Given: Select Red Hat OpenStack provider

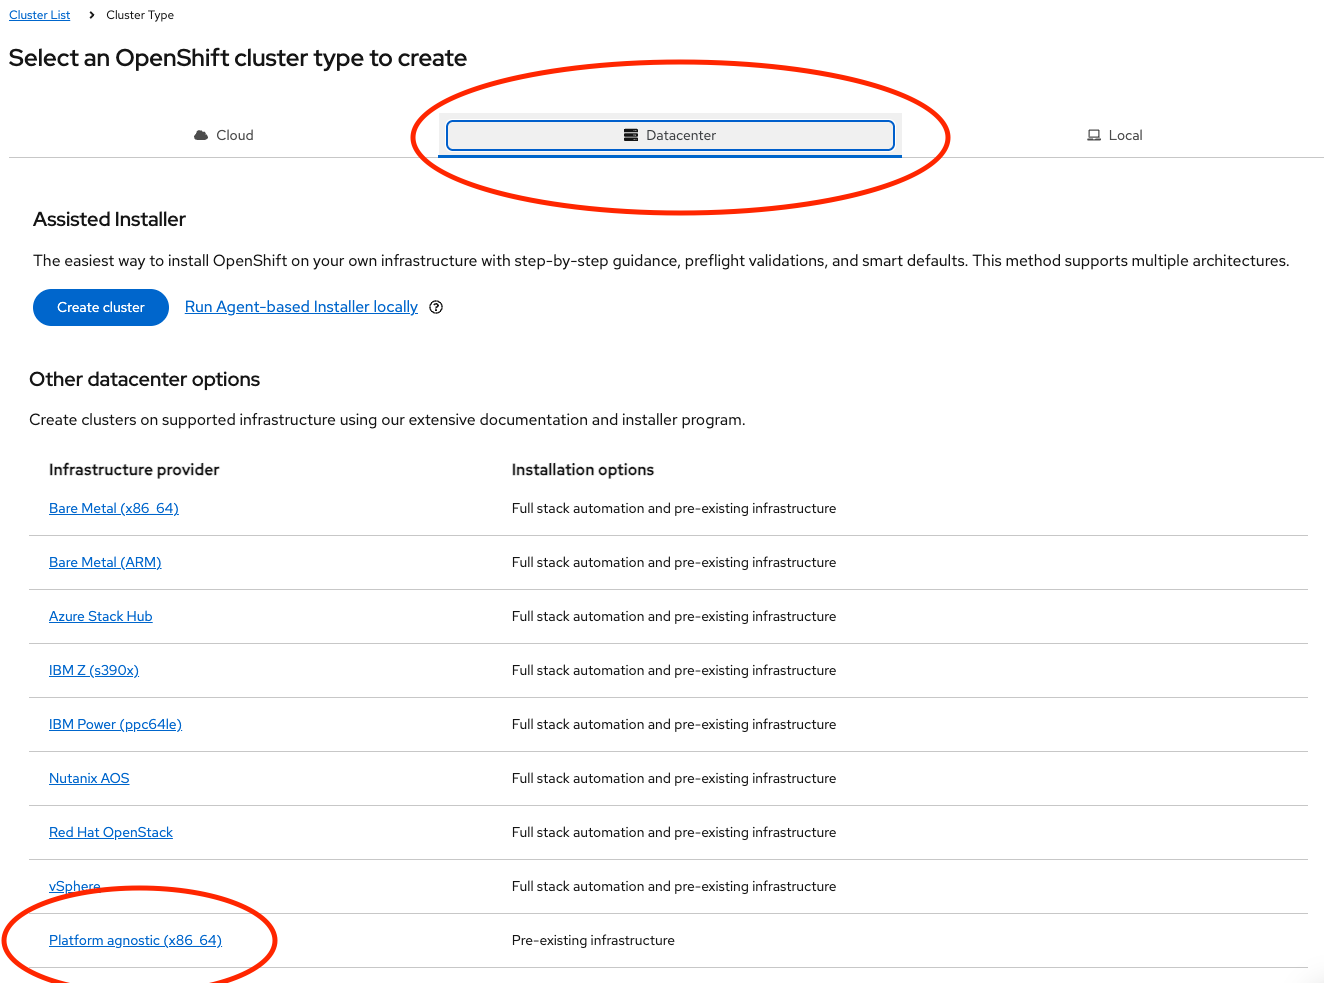Looking at the screenshot, I should pyautogui.click(x=111, y=832).
